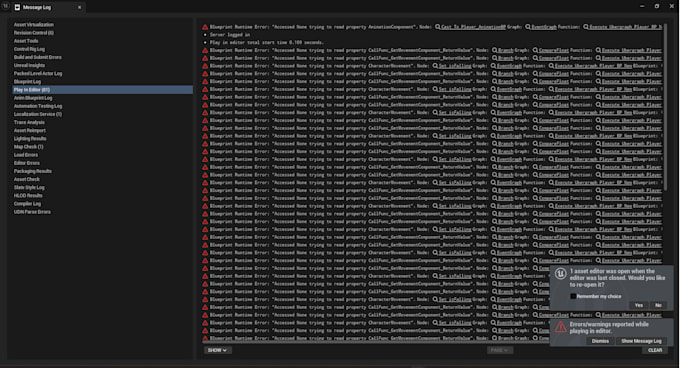Click the Show Message Log button

641,341
